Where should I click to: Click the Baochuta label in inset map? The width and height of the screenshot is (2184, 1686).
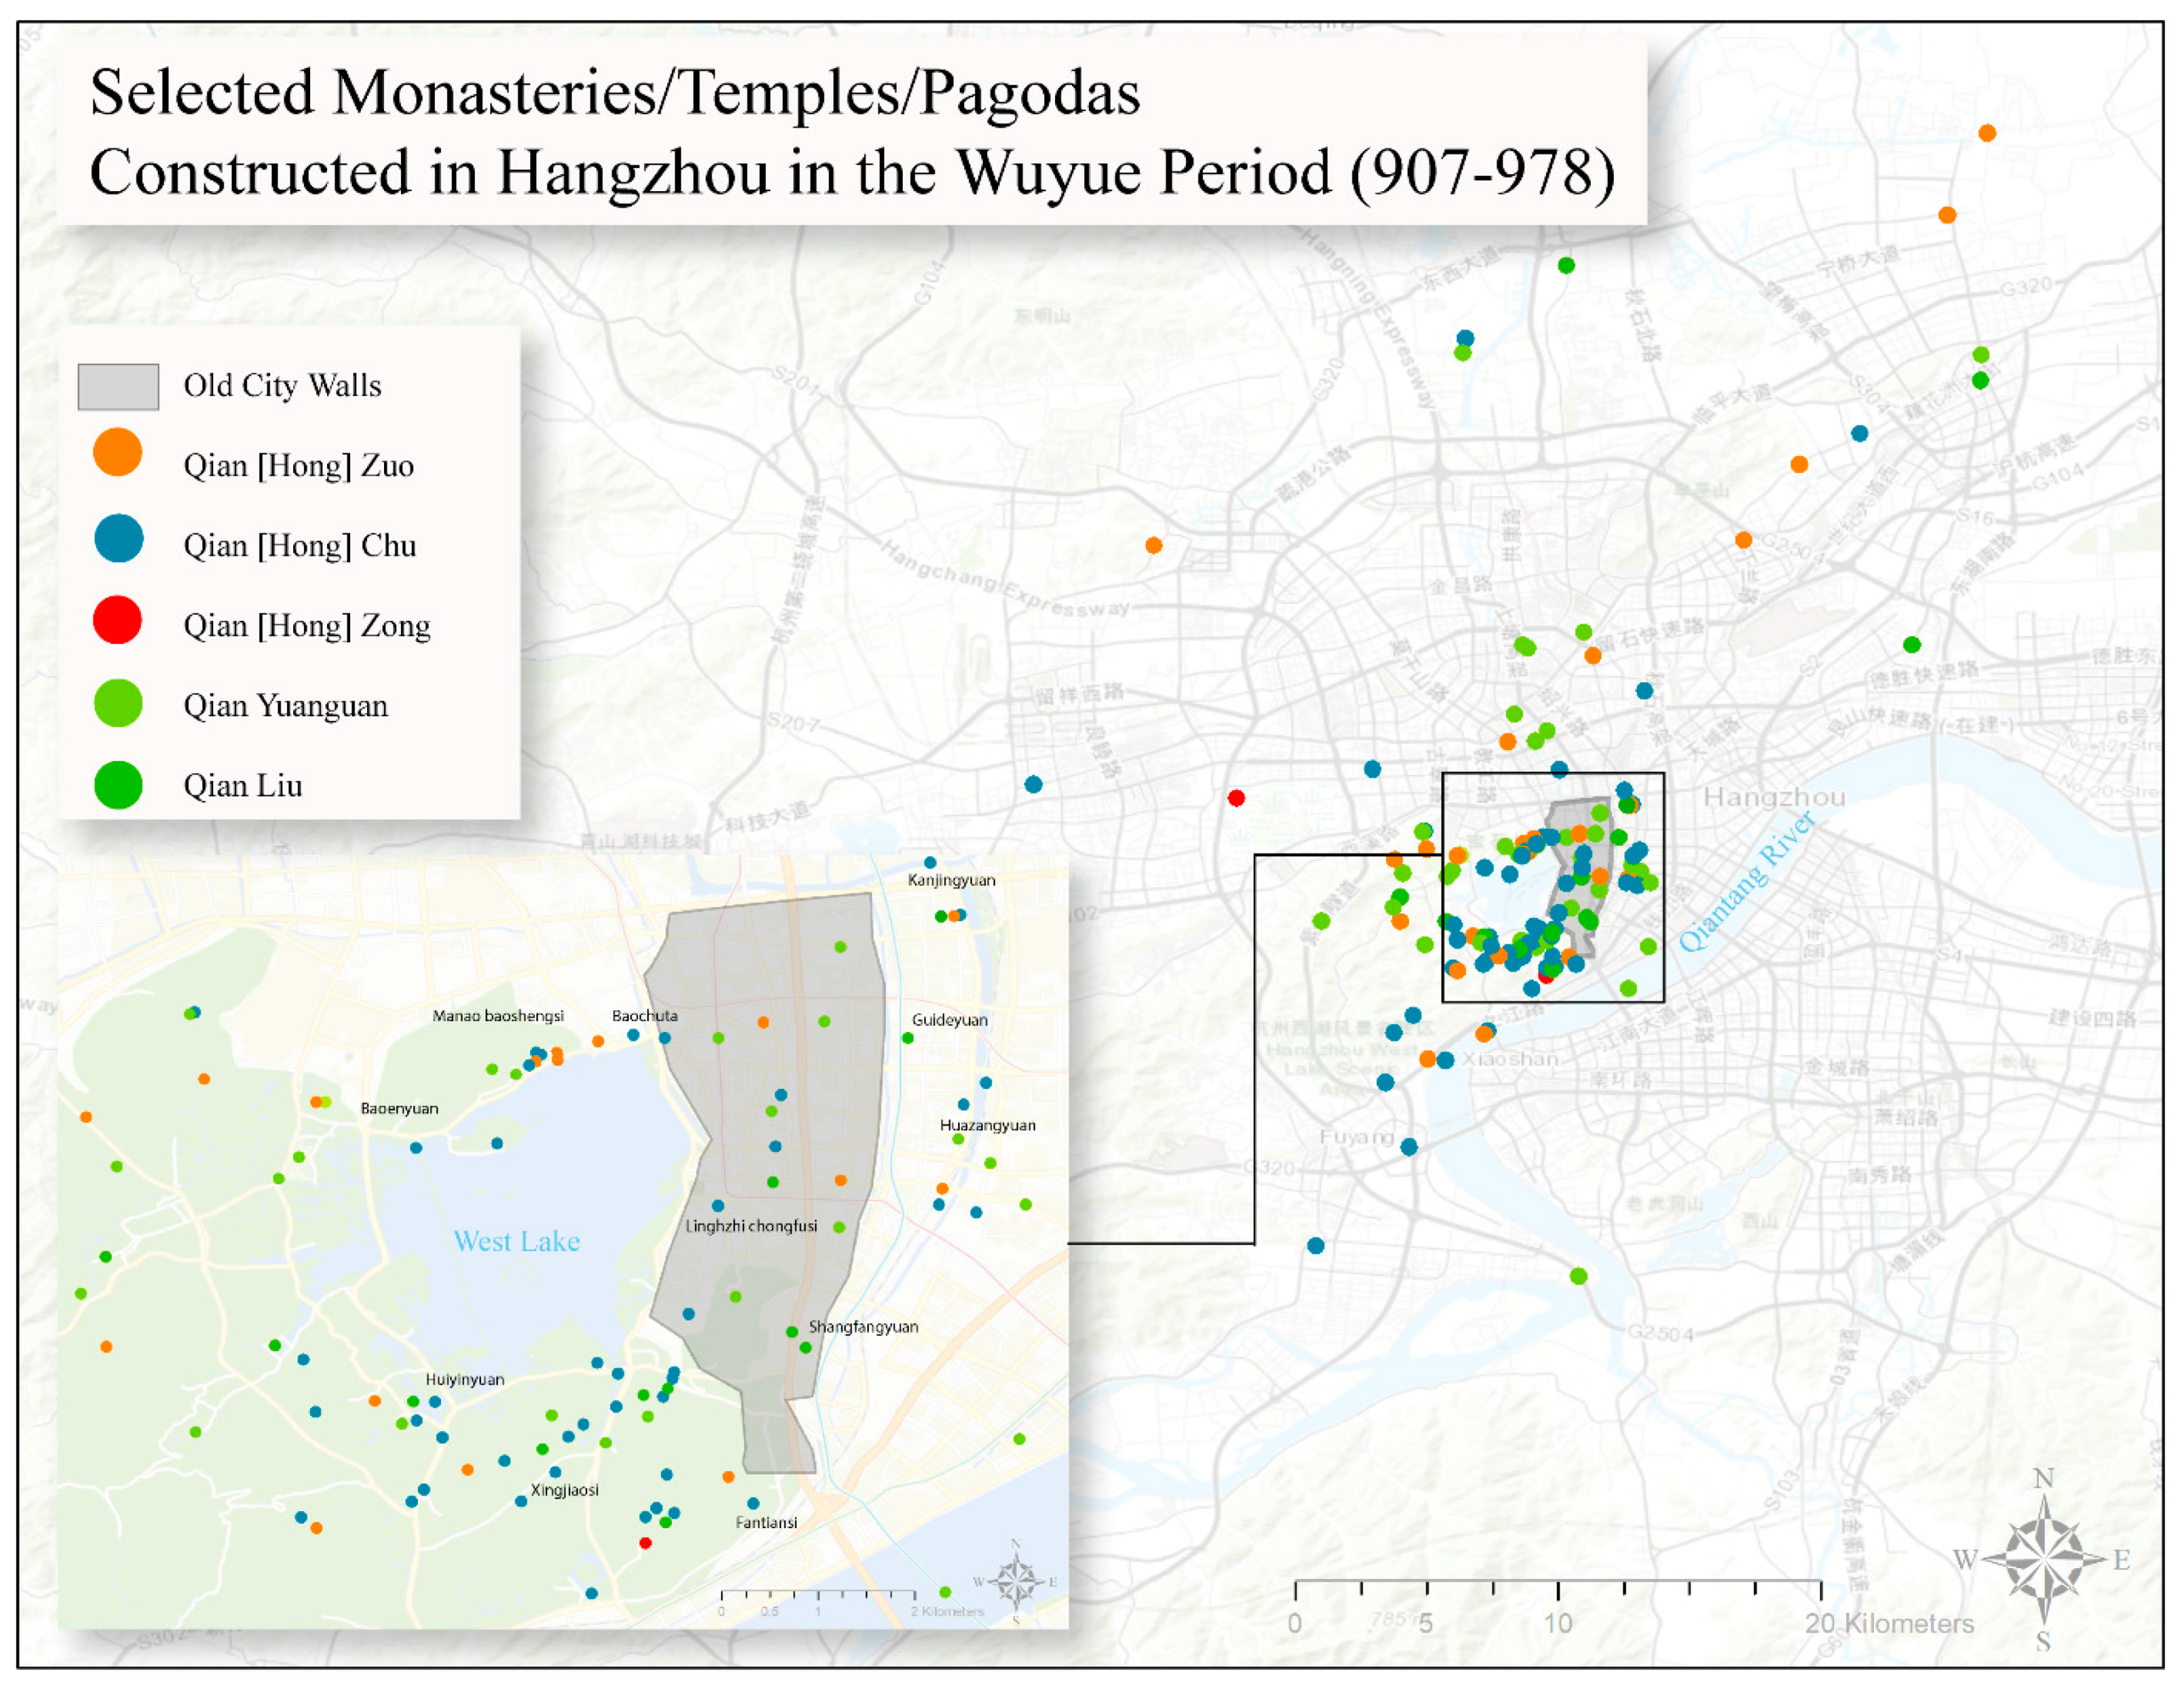click(x=644, y=1015)
